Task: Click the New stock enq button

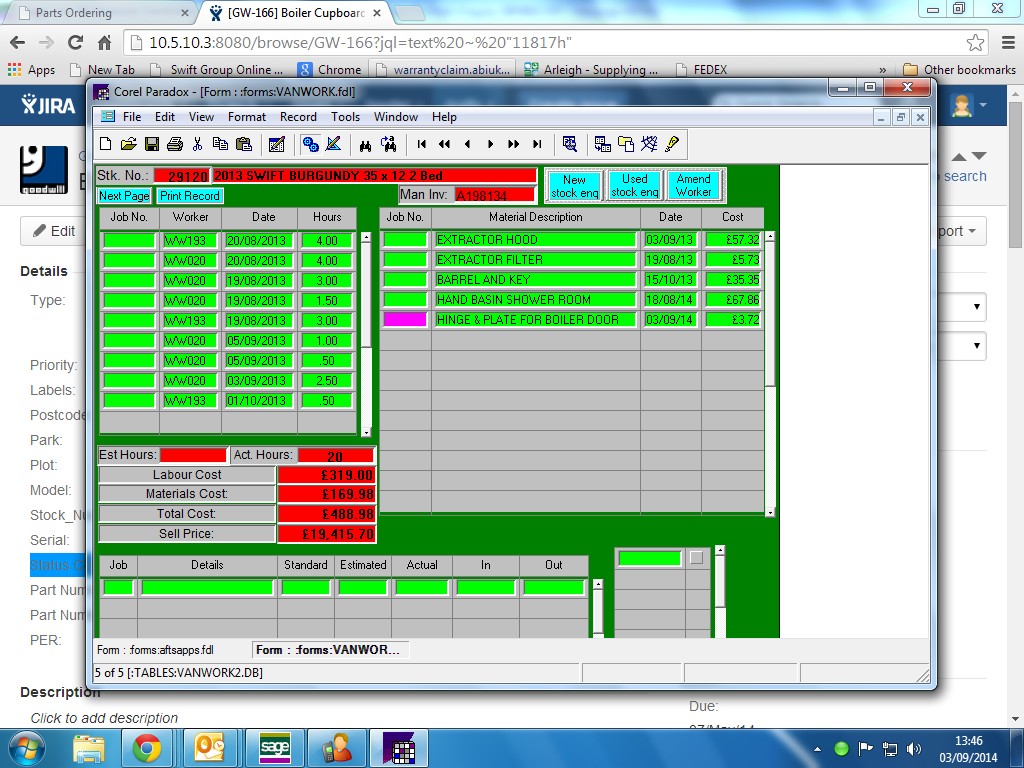Action: pos(574,186)
